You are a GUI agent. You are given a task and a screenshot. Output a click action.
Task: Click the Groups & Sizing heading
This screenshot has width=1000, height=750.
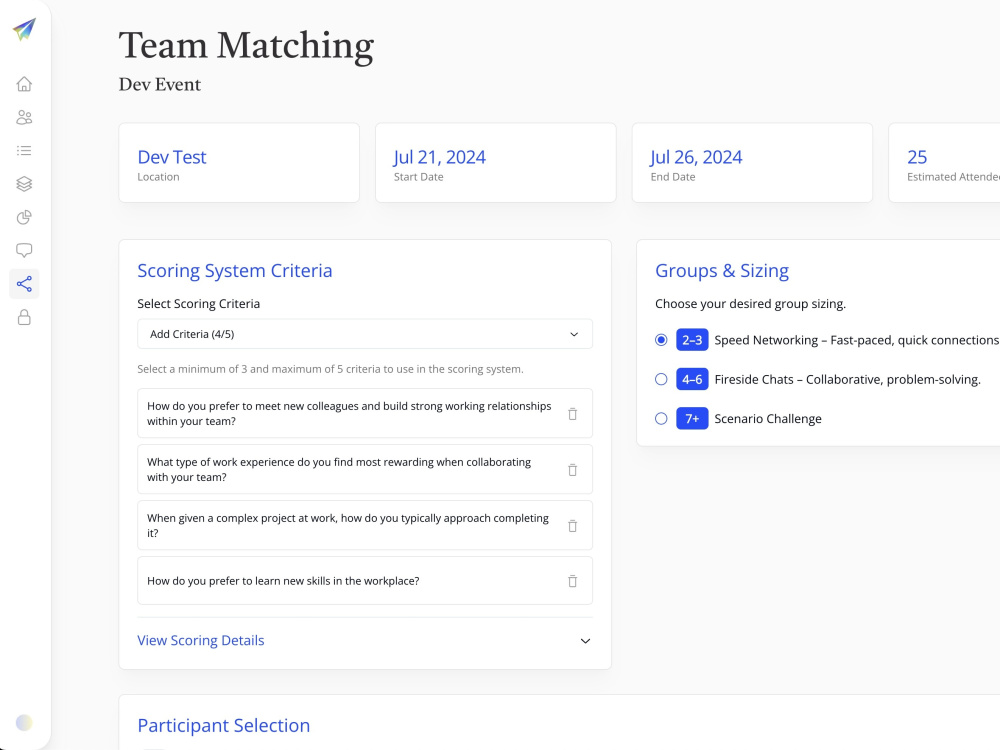coord(722,270)
